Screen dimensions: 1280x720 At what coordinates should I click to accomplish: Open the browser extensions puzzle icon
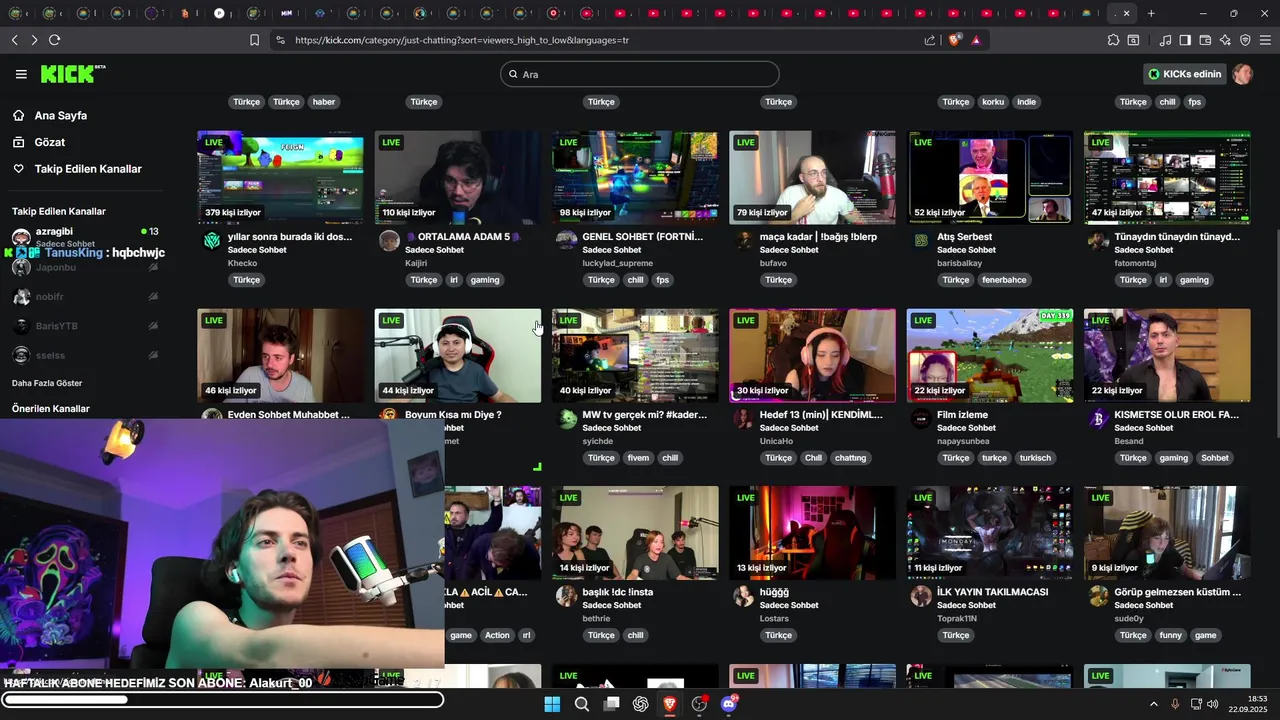(x=1113, y=40)
